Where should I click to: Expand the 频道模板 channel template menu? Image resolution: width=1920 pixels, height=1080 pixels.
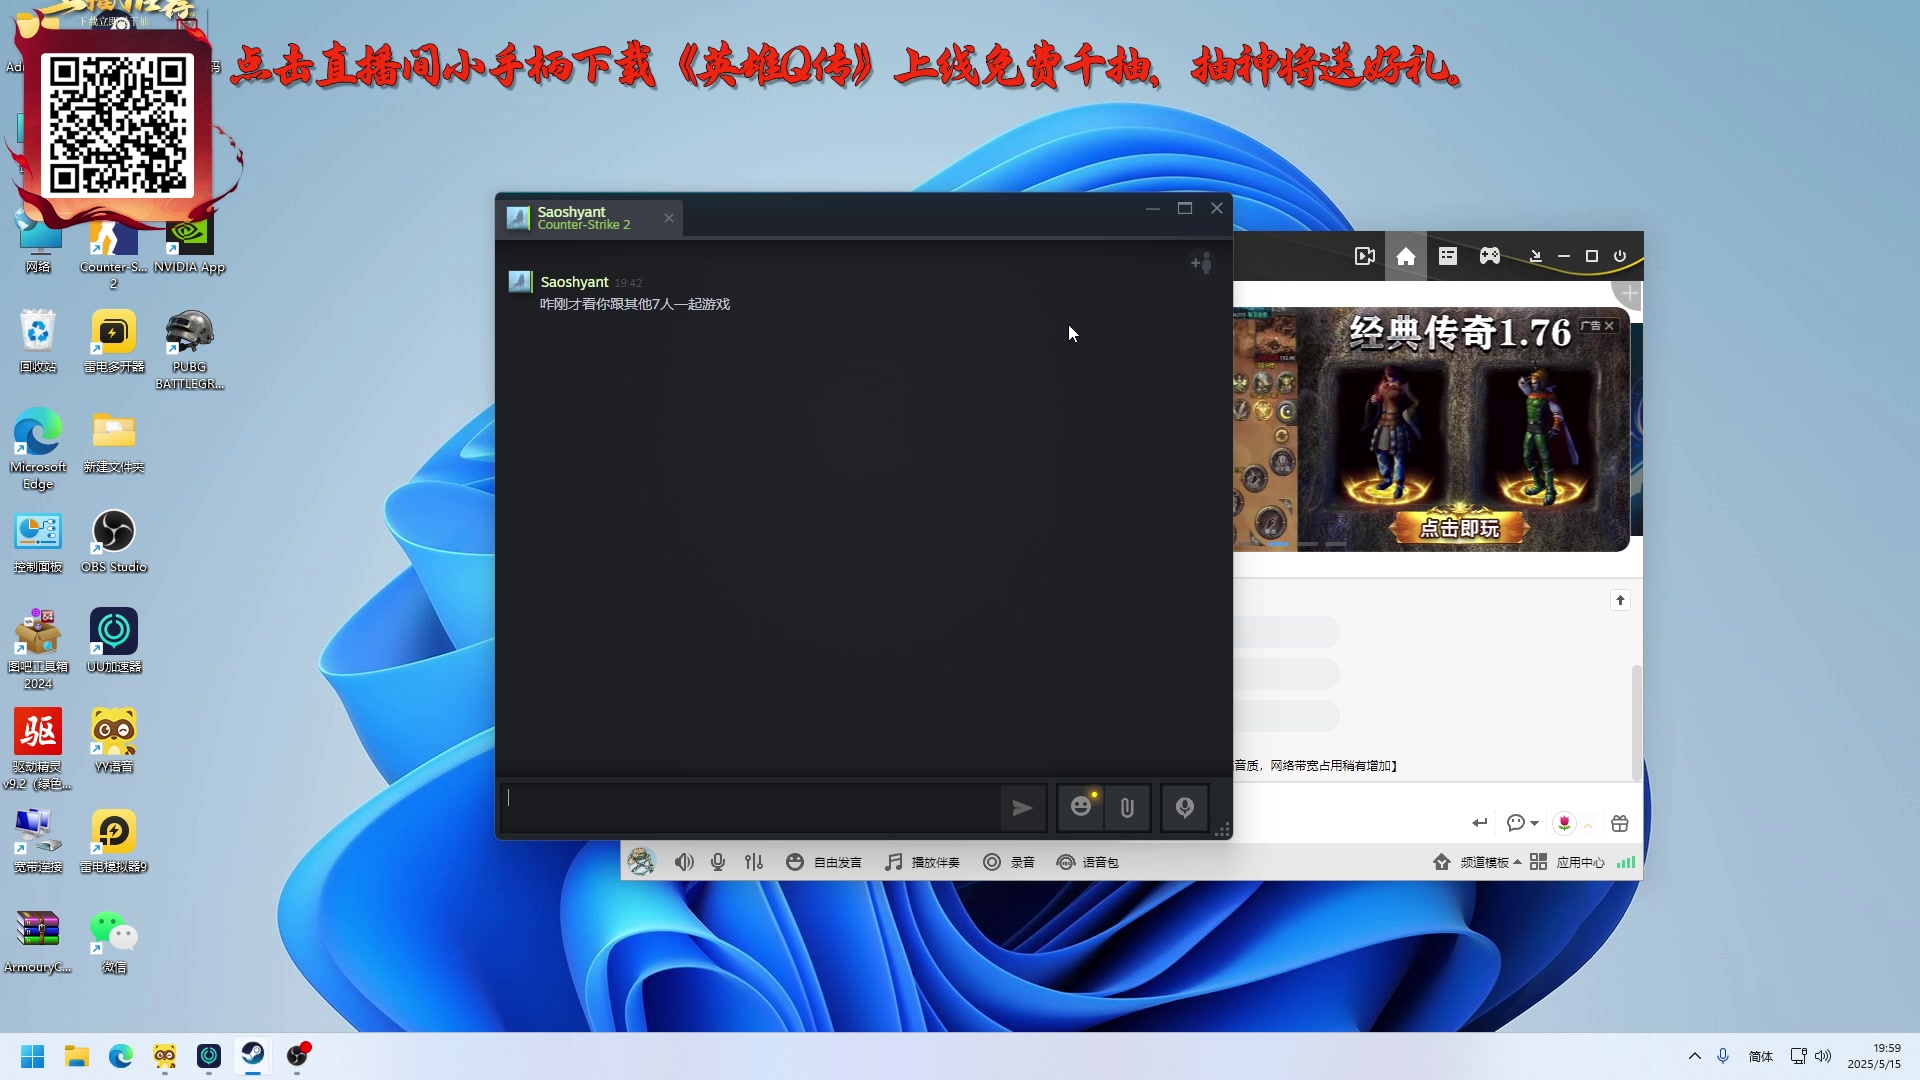(x=1477, y=862)
